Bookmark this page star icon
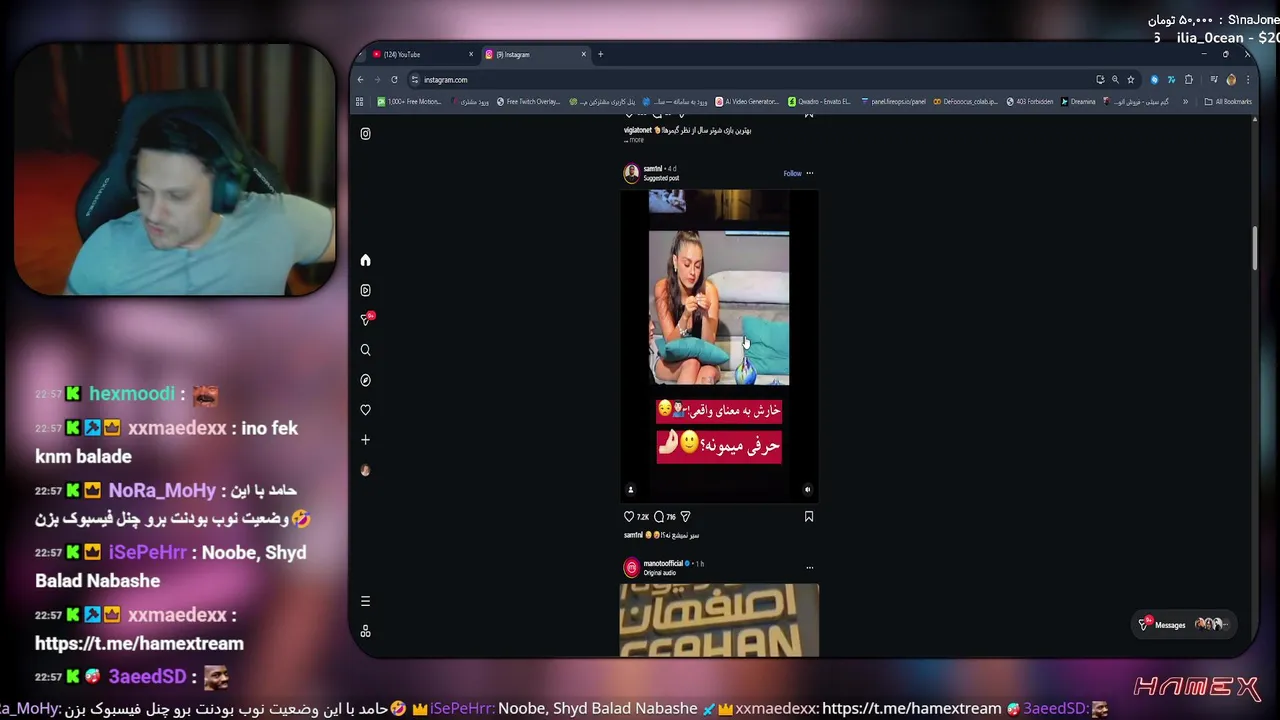The height and width of the screenshot is (720, 1280). pos(1131,79)
